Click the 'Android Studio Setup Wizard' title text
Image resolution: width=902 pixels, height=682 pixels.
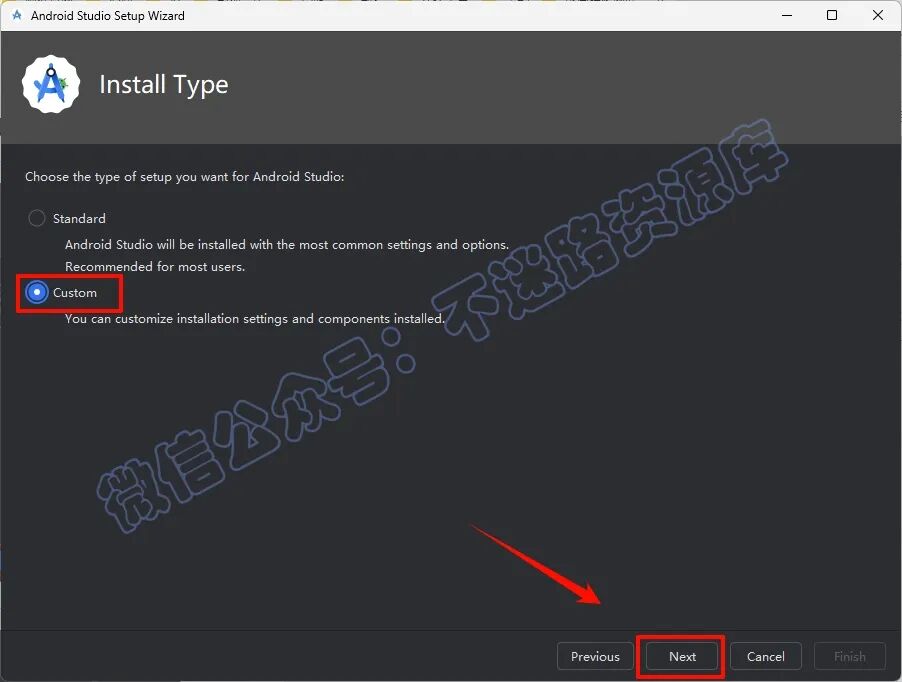click(x=108, y=16)
